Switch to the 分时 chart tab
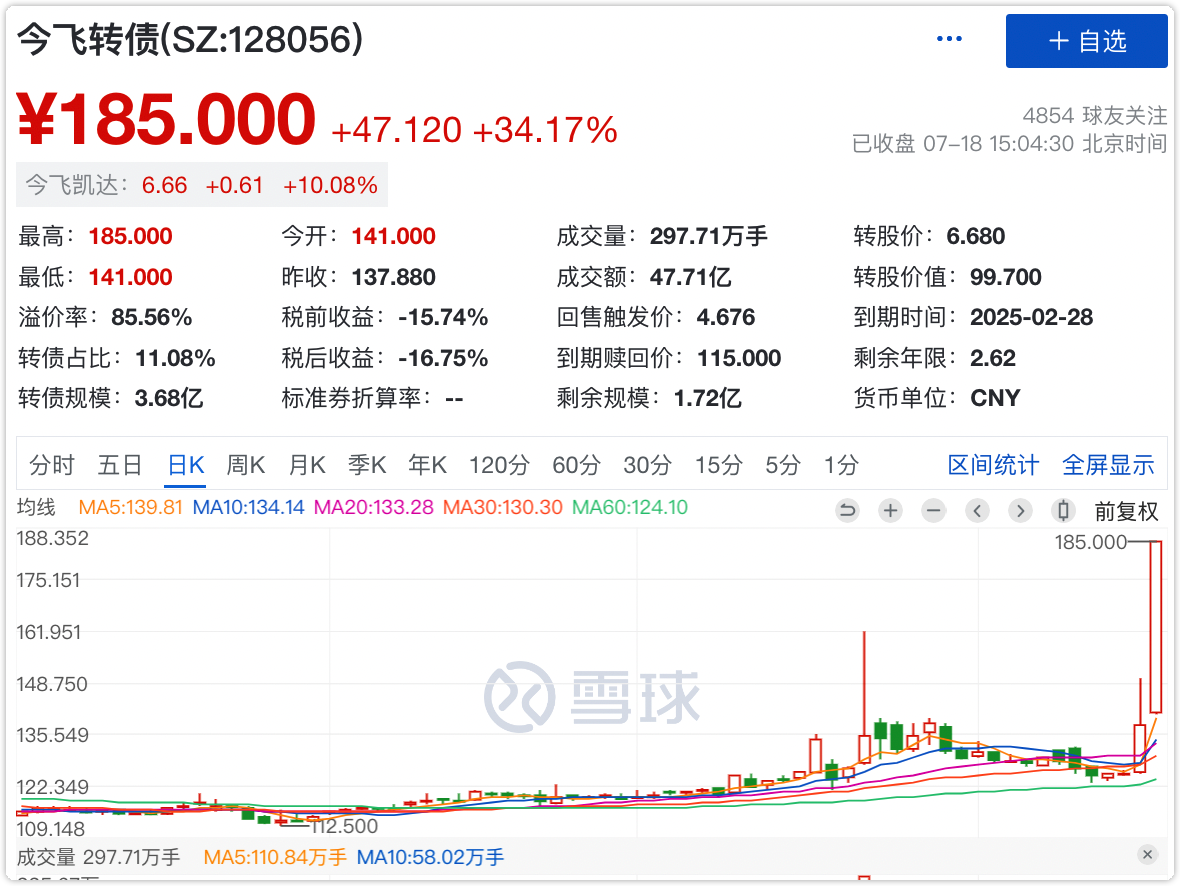The height and width of the screenshot is (886, 1180). pos(52,465)
